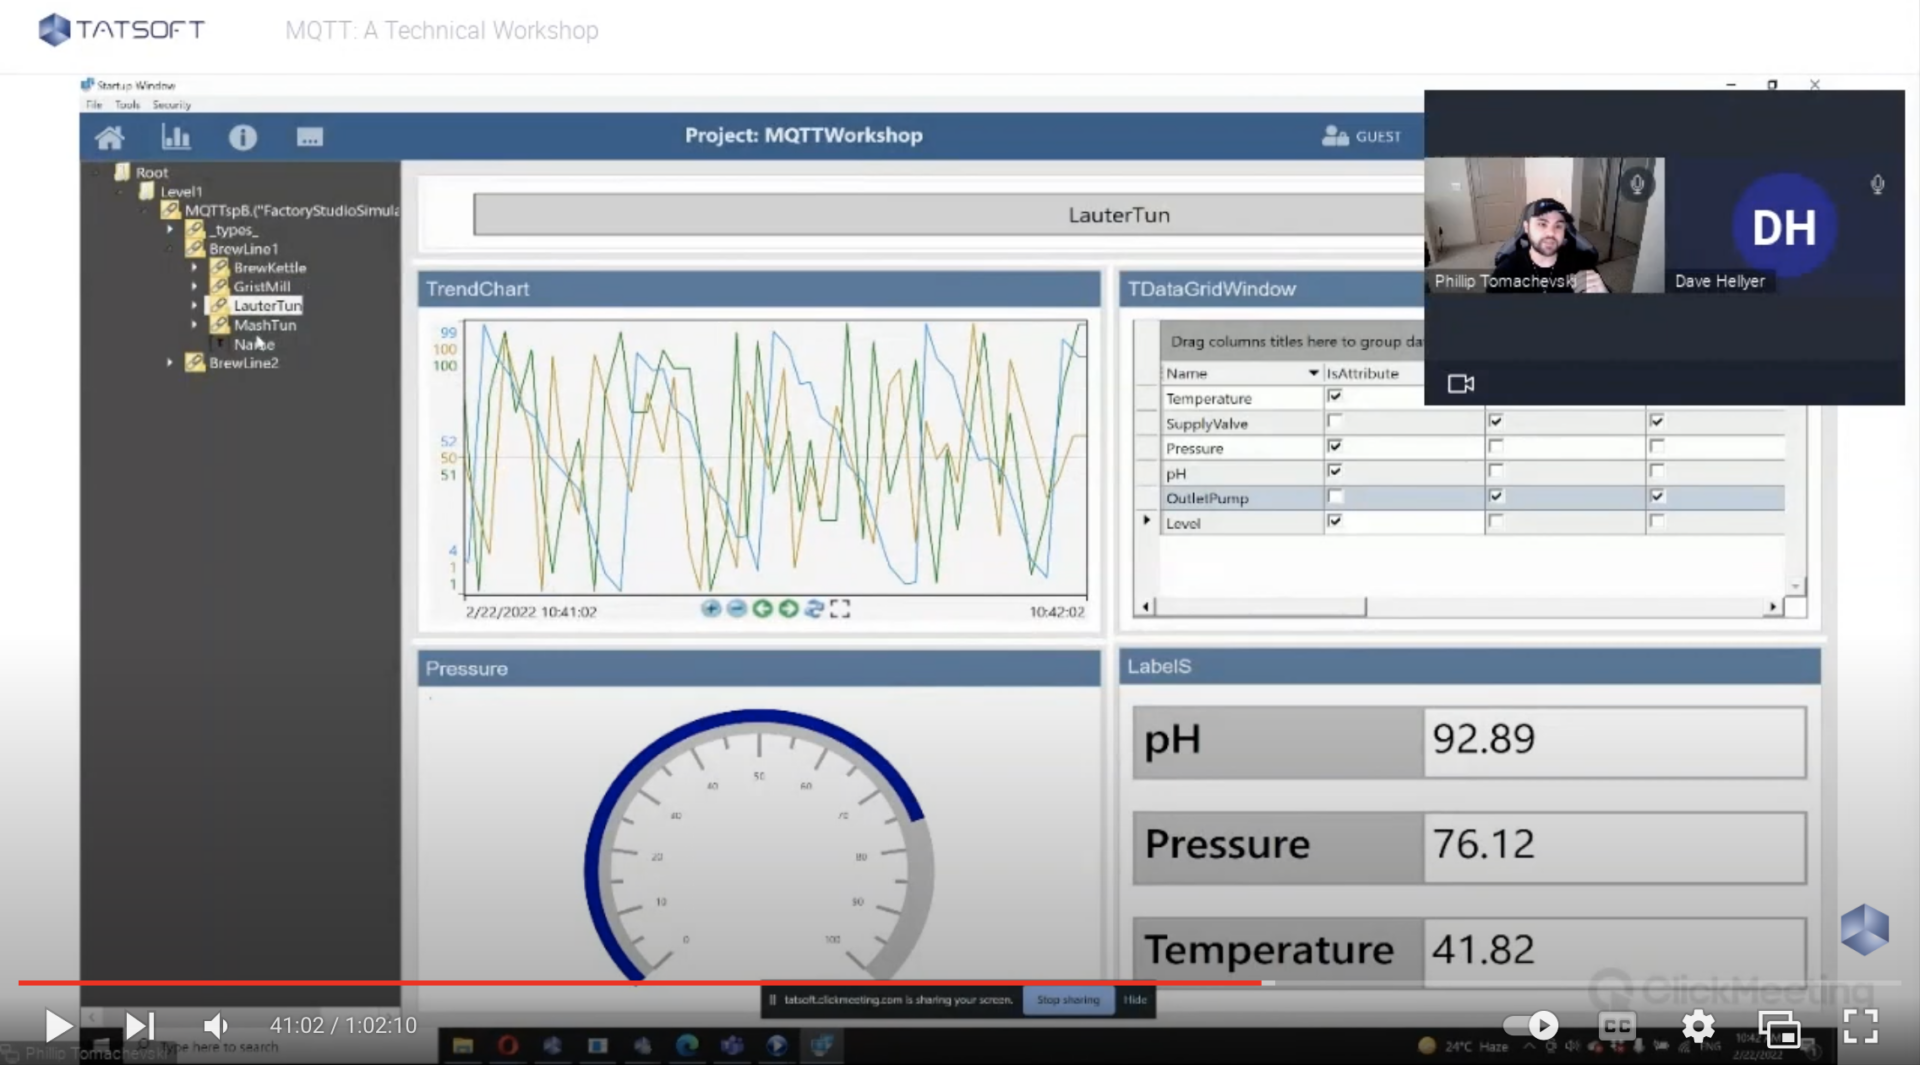
Task: Play the video
Action: 58,1026
